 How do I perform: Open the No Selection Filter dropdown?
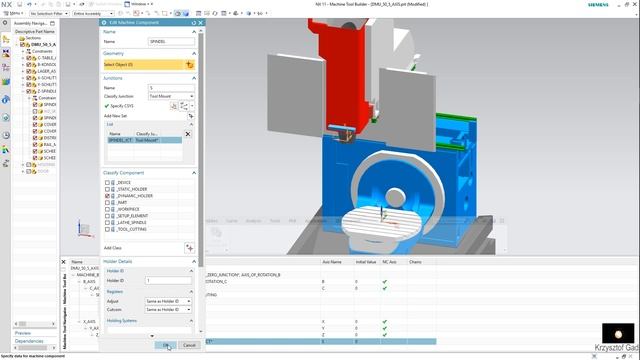coord(49,13)
